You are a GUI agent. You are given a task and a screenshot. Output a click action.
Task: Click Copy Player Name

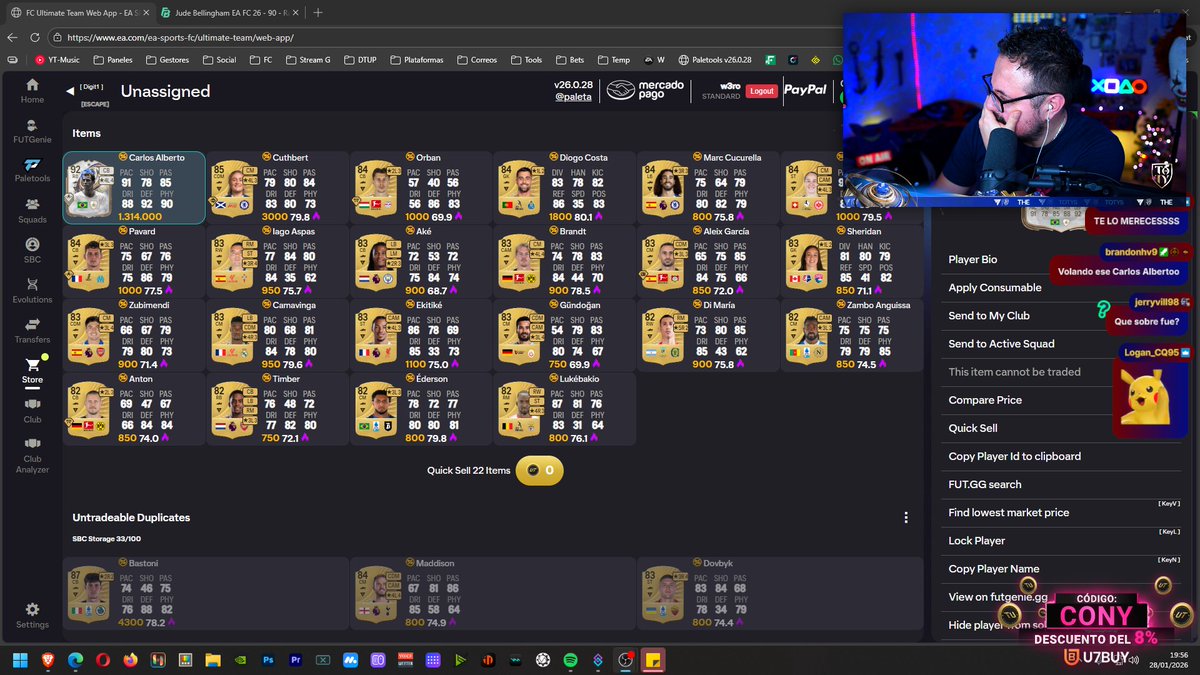click(x=994, y=568)
